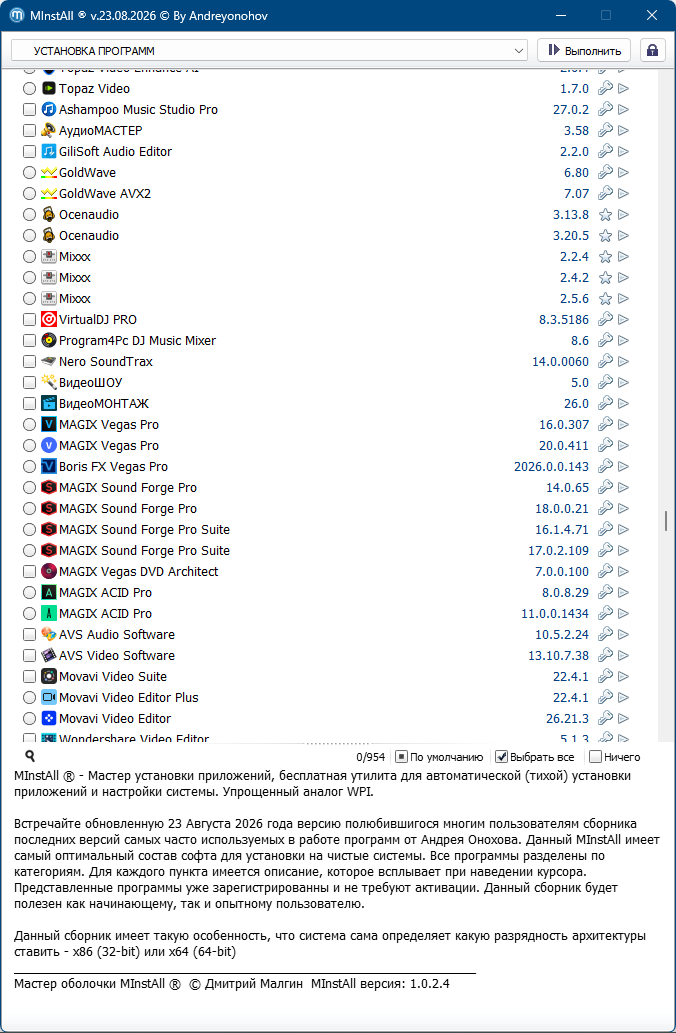Click key icon for MAGIX ACID Pro 11.0.0.1434
Image resolution: width=676 pixels, height=1033 pixels.
coord(605,613)
